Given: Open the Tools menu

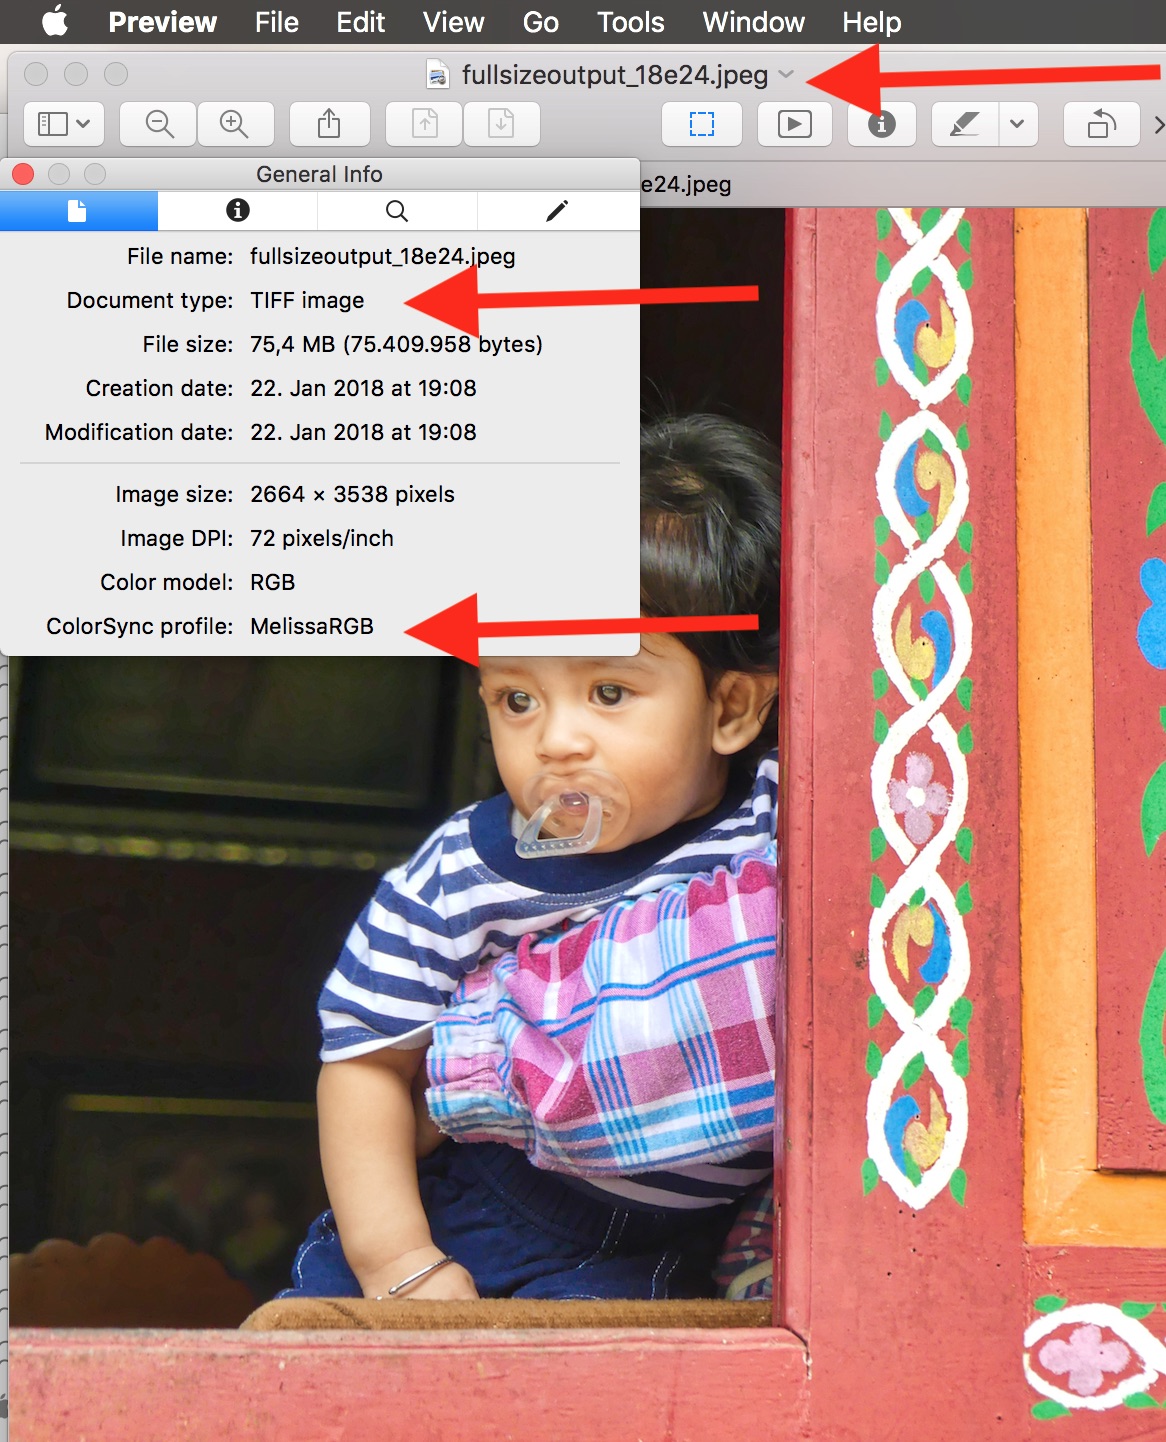Looking at the screenshot, I should coord(630,22).
